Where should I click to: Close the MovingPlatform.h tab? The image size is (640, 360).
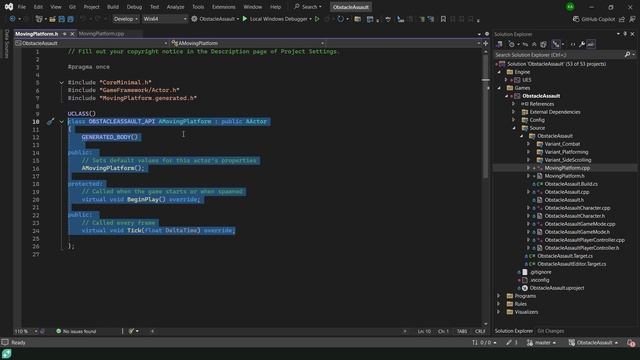click(72, 34)
